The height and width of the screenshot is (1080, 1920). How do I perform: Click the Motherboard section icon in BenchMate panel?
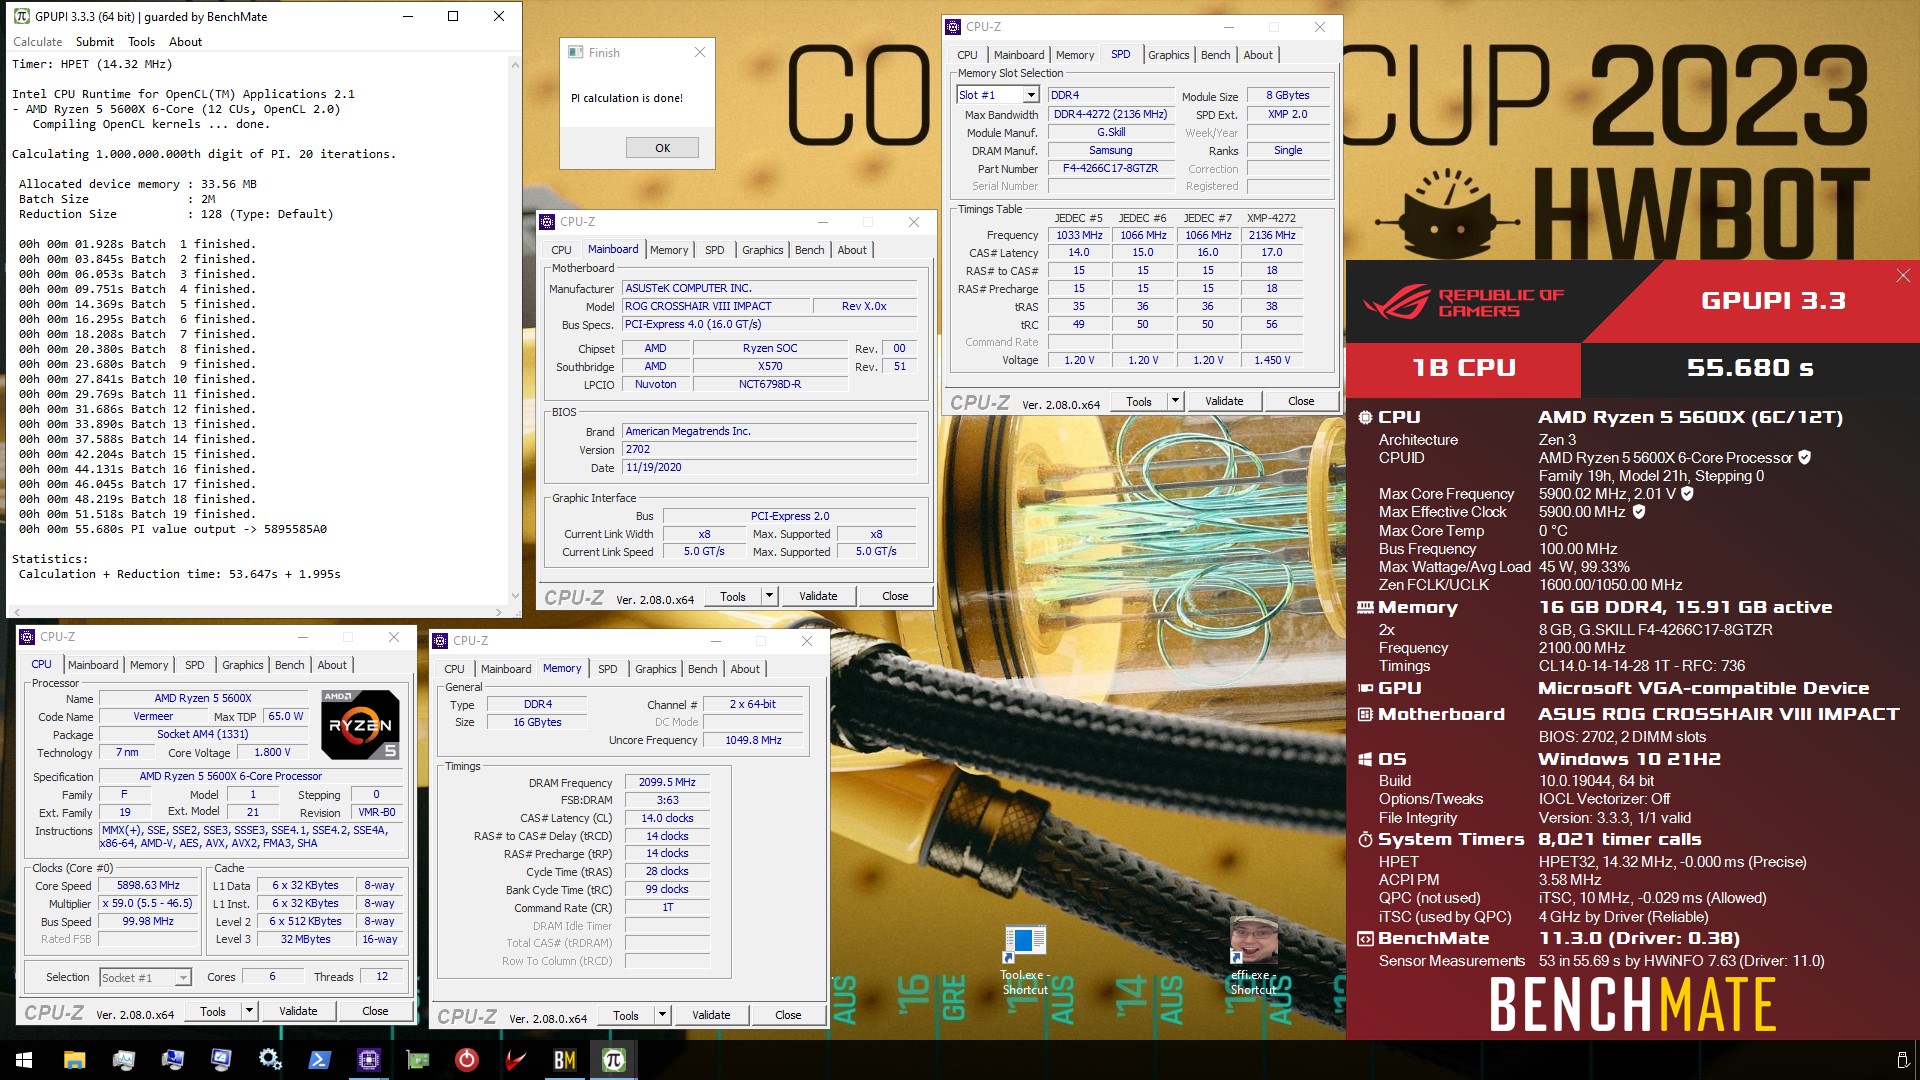click(x=1365, y=715)
